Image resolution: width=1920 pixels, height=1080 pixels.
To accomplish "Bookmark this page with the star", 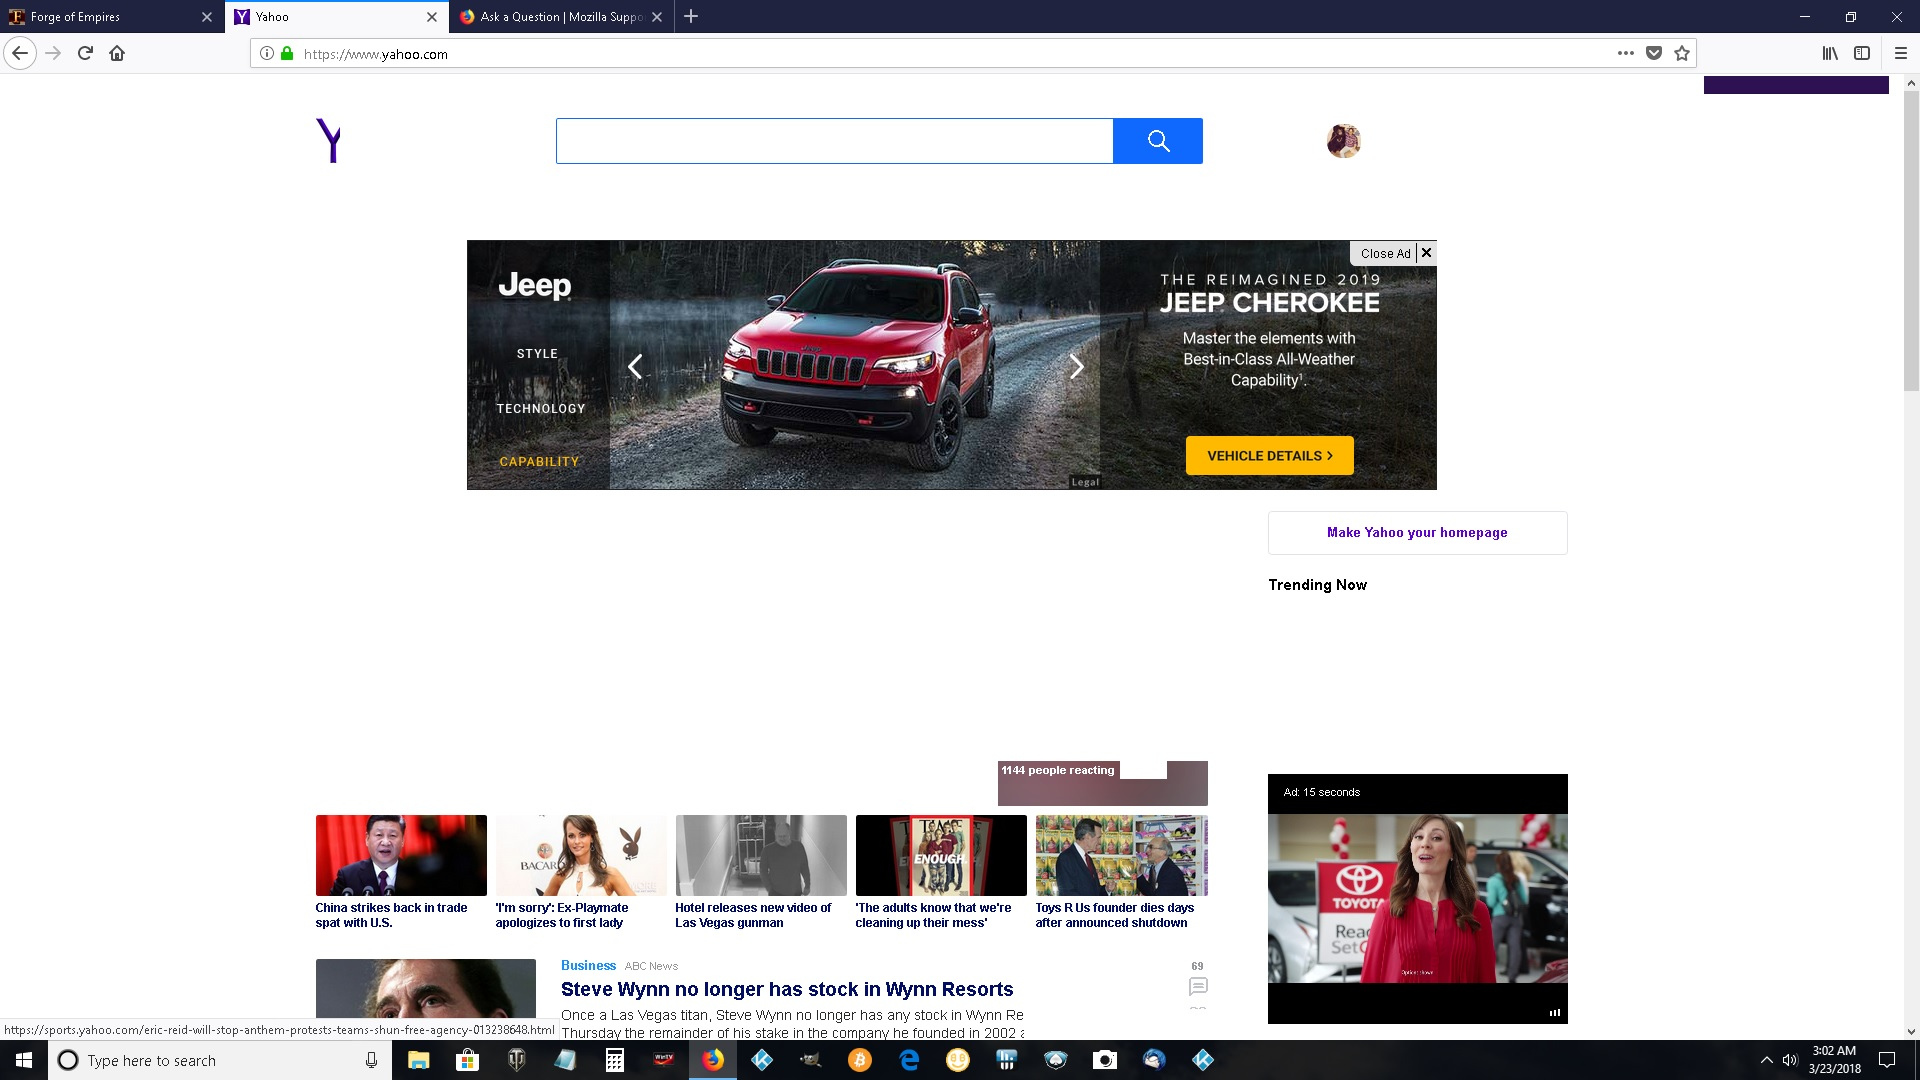I will click(x=1682, y=53).
